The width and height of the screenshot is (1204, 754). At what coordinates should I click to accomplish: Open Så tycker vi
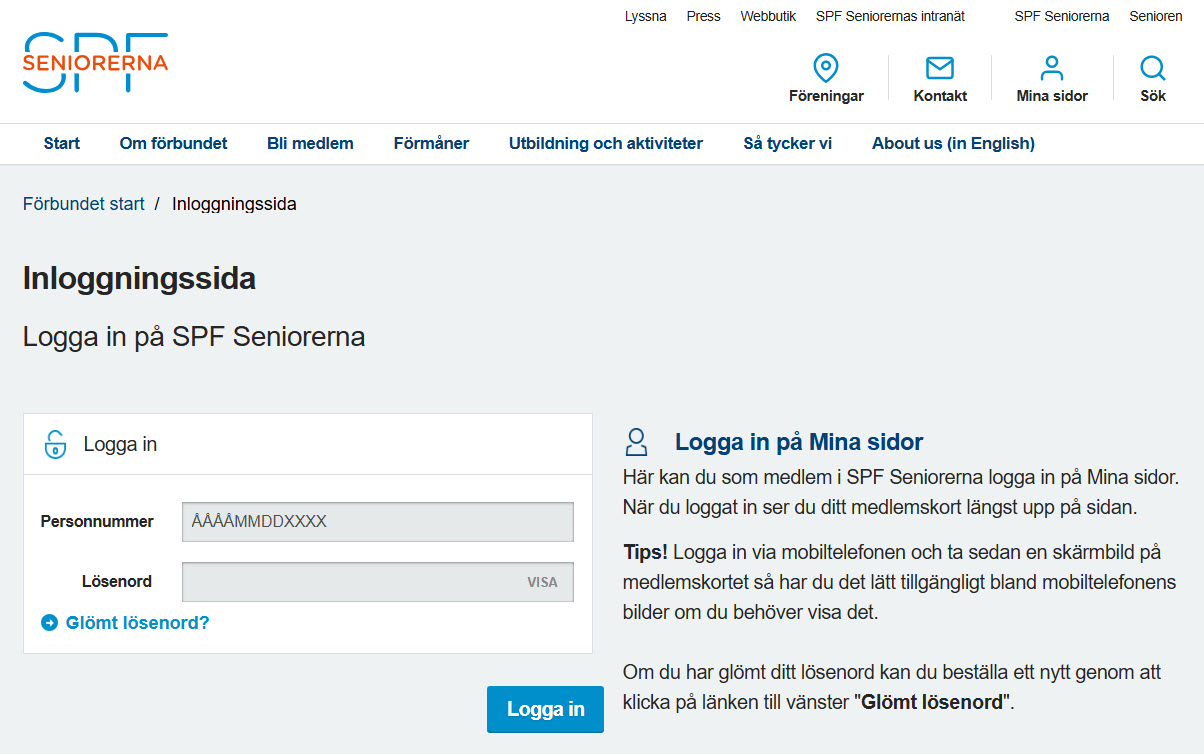787,143
